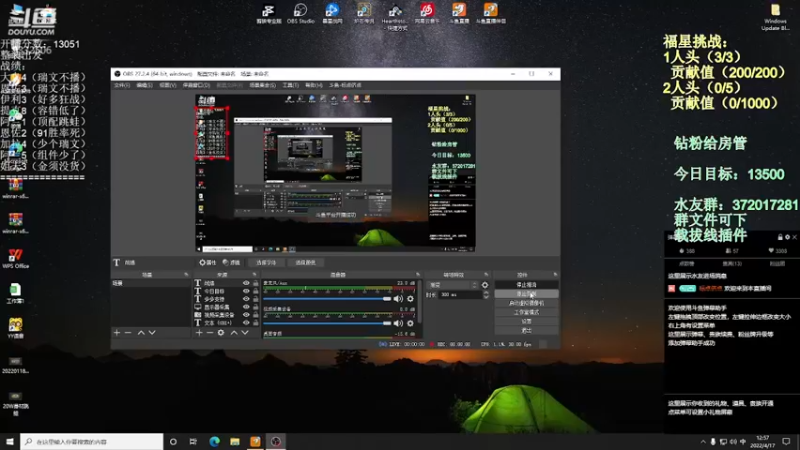This screenshot has height=450, width=800.
Task: Pop out the scenes dock panel
Action: tap(186, 274)
